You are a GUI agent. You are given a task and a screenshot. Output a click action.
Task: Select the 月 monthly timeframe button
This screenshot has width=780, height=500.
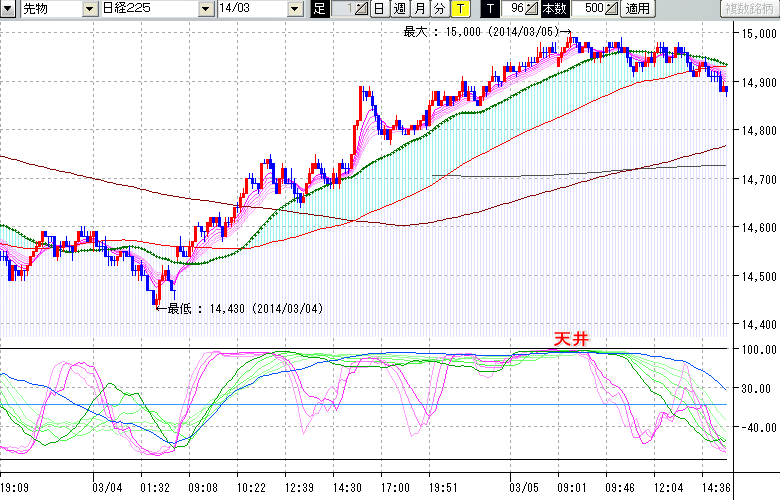(419, 9)
